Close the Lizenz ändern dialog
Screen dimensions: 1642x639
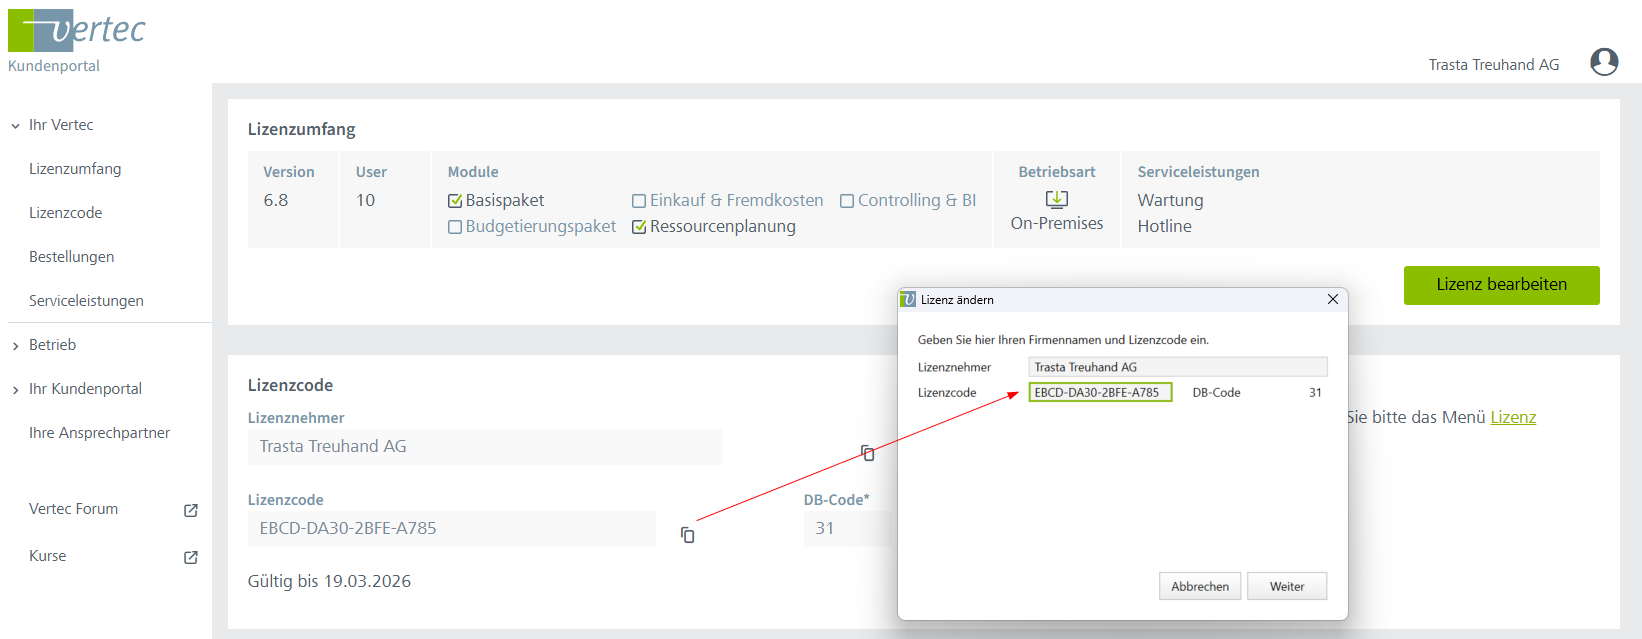1332,299
